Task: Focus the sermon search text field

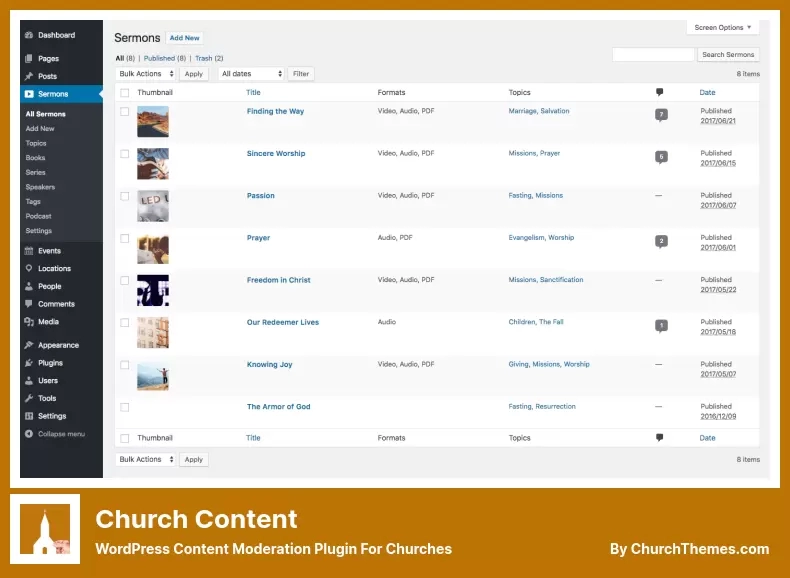Action: pos(653,54)
